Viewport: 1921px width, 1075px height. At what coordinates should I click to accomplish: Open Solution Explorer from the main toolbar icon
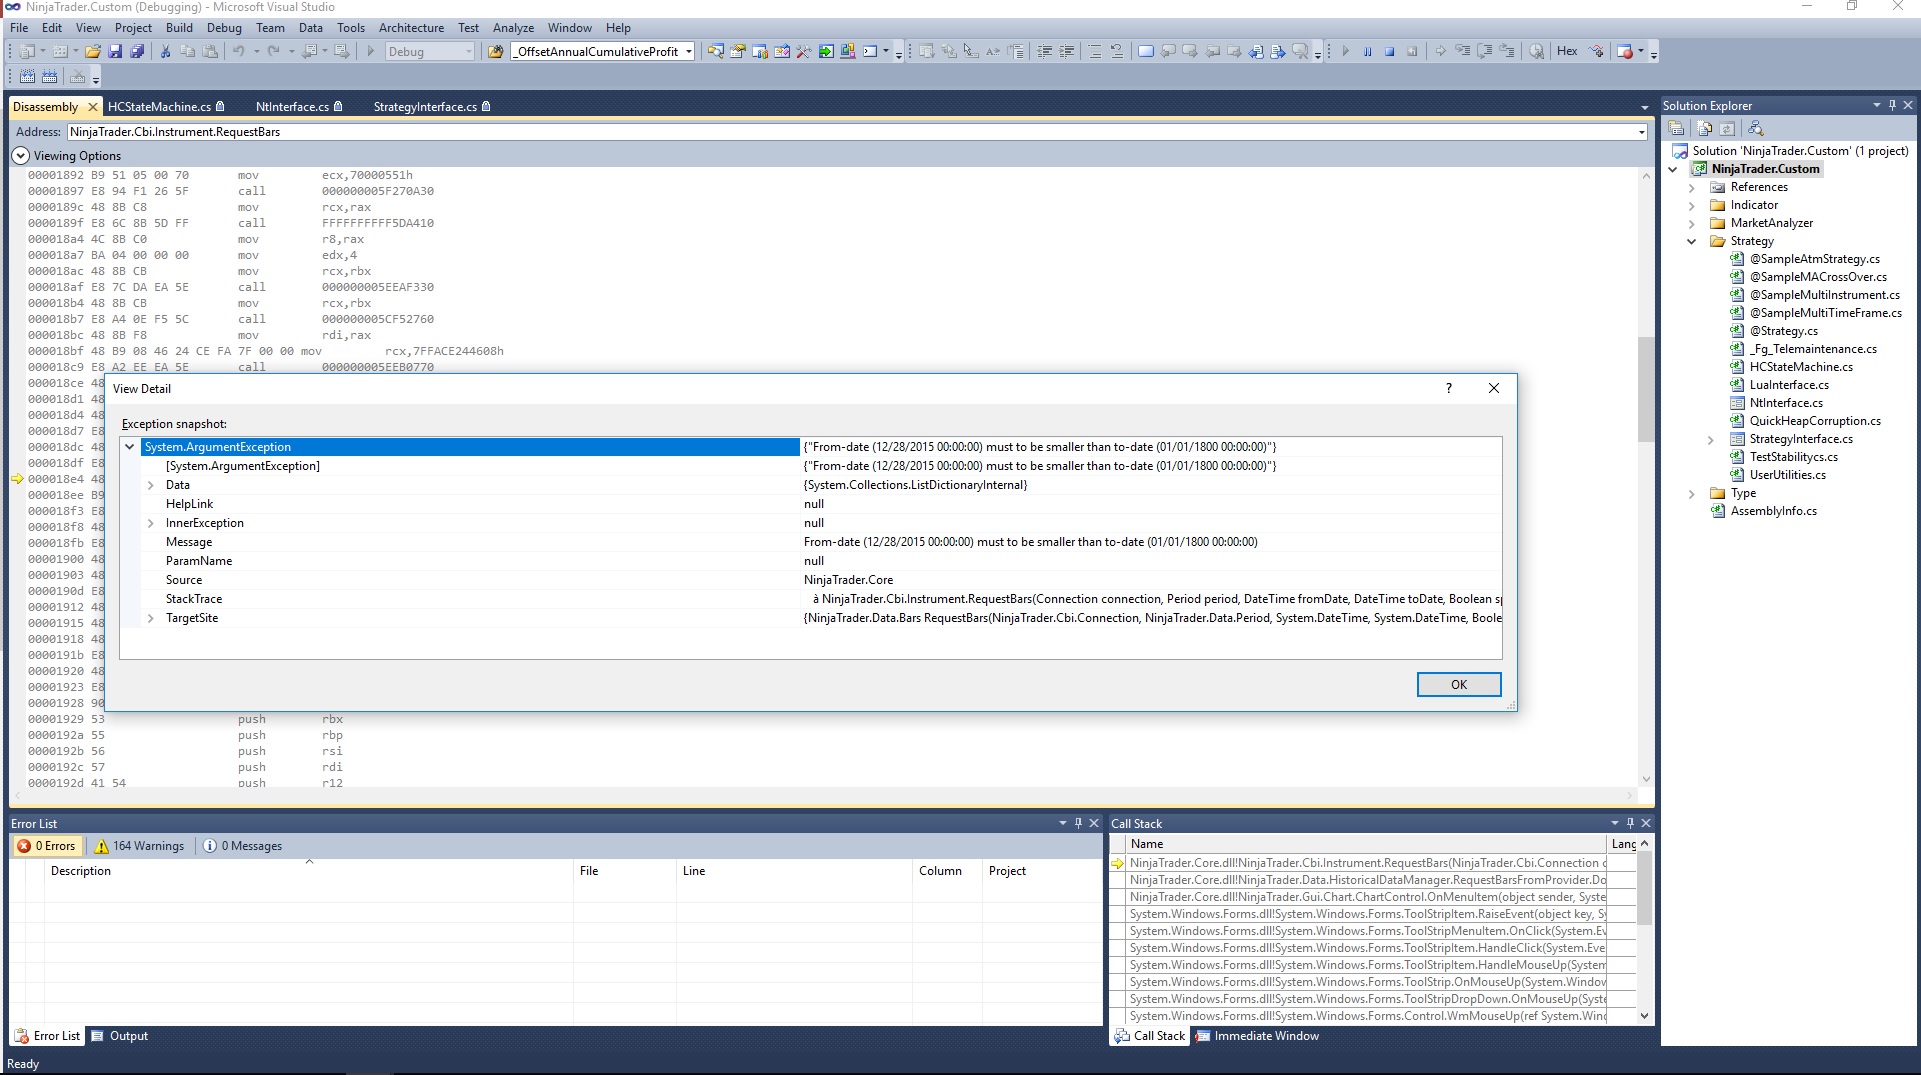pyautogui.click(x=715, y=52)
